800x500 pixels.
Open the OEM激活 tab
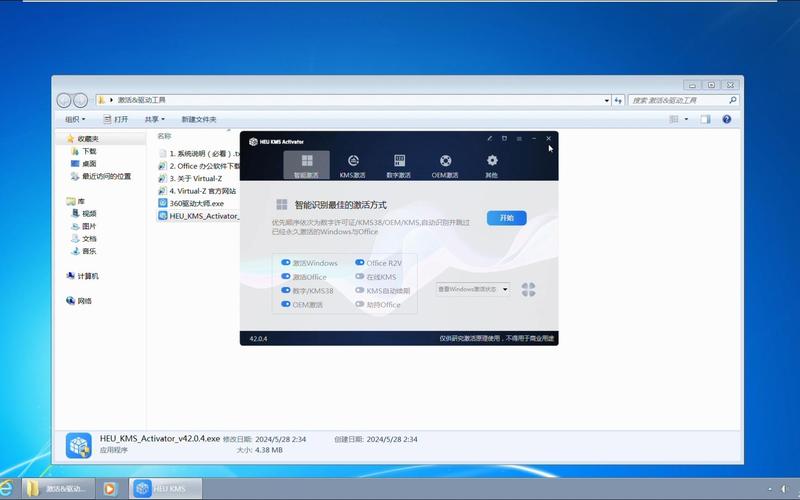point(445,165)
